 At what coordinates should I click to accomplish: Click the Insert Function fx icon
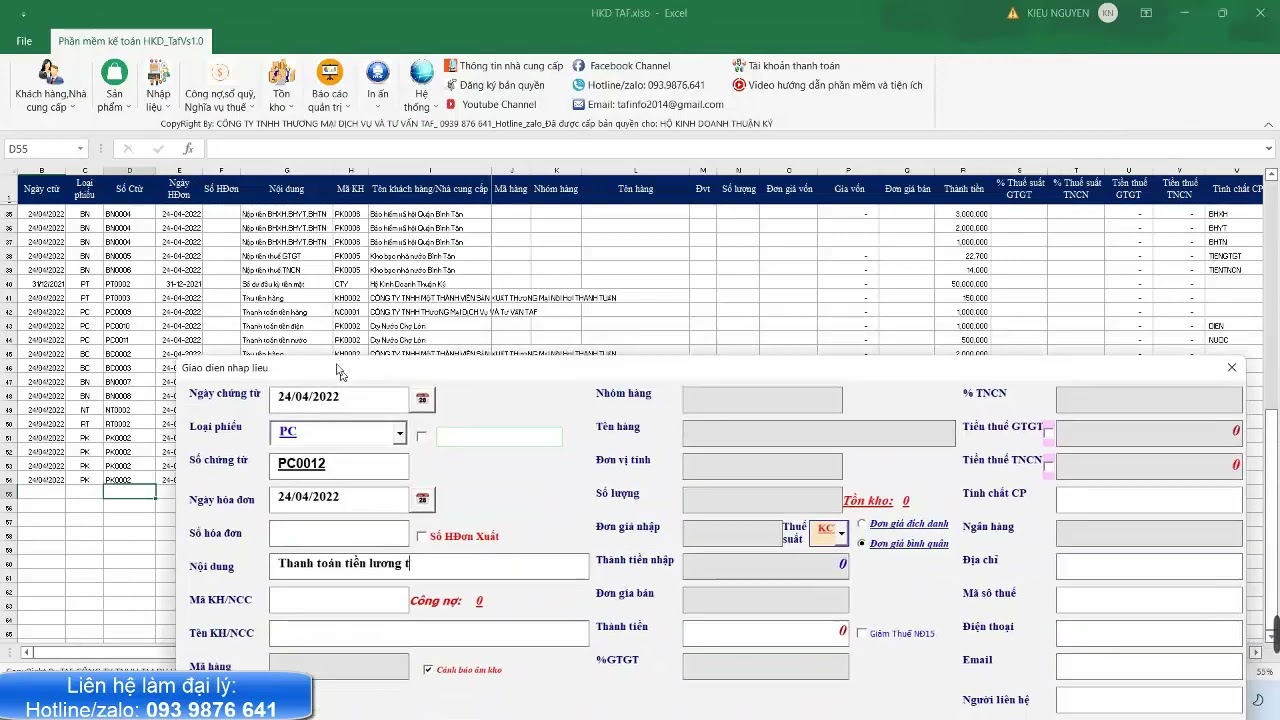click(188, 149)
